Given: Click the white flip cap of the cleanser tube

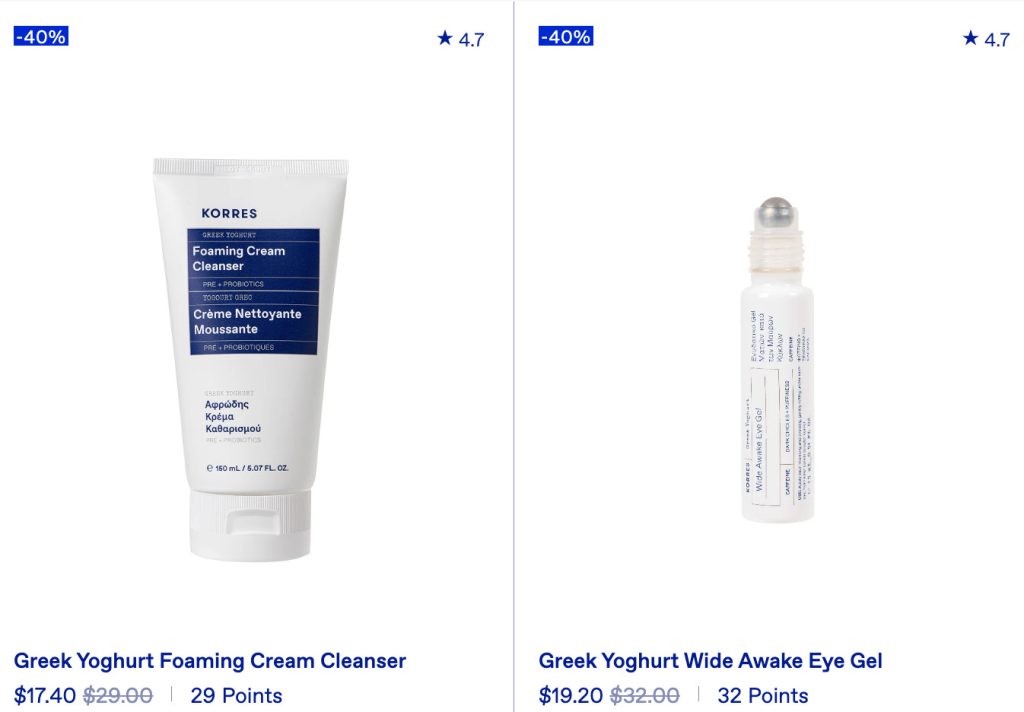Looking at the screenshot, I should coord(250,526).
